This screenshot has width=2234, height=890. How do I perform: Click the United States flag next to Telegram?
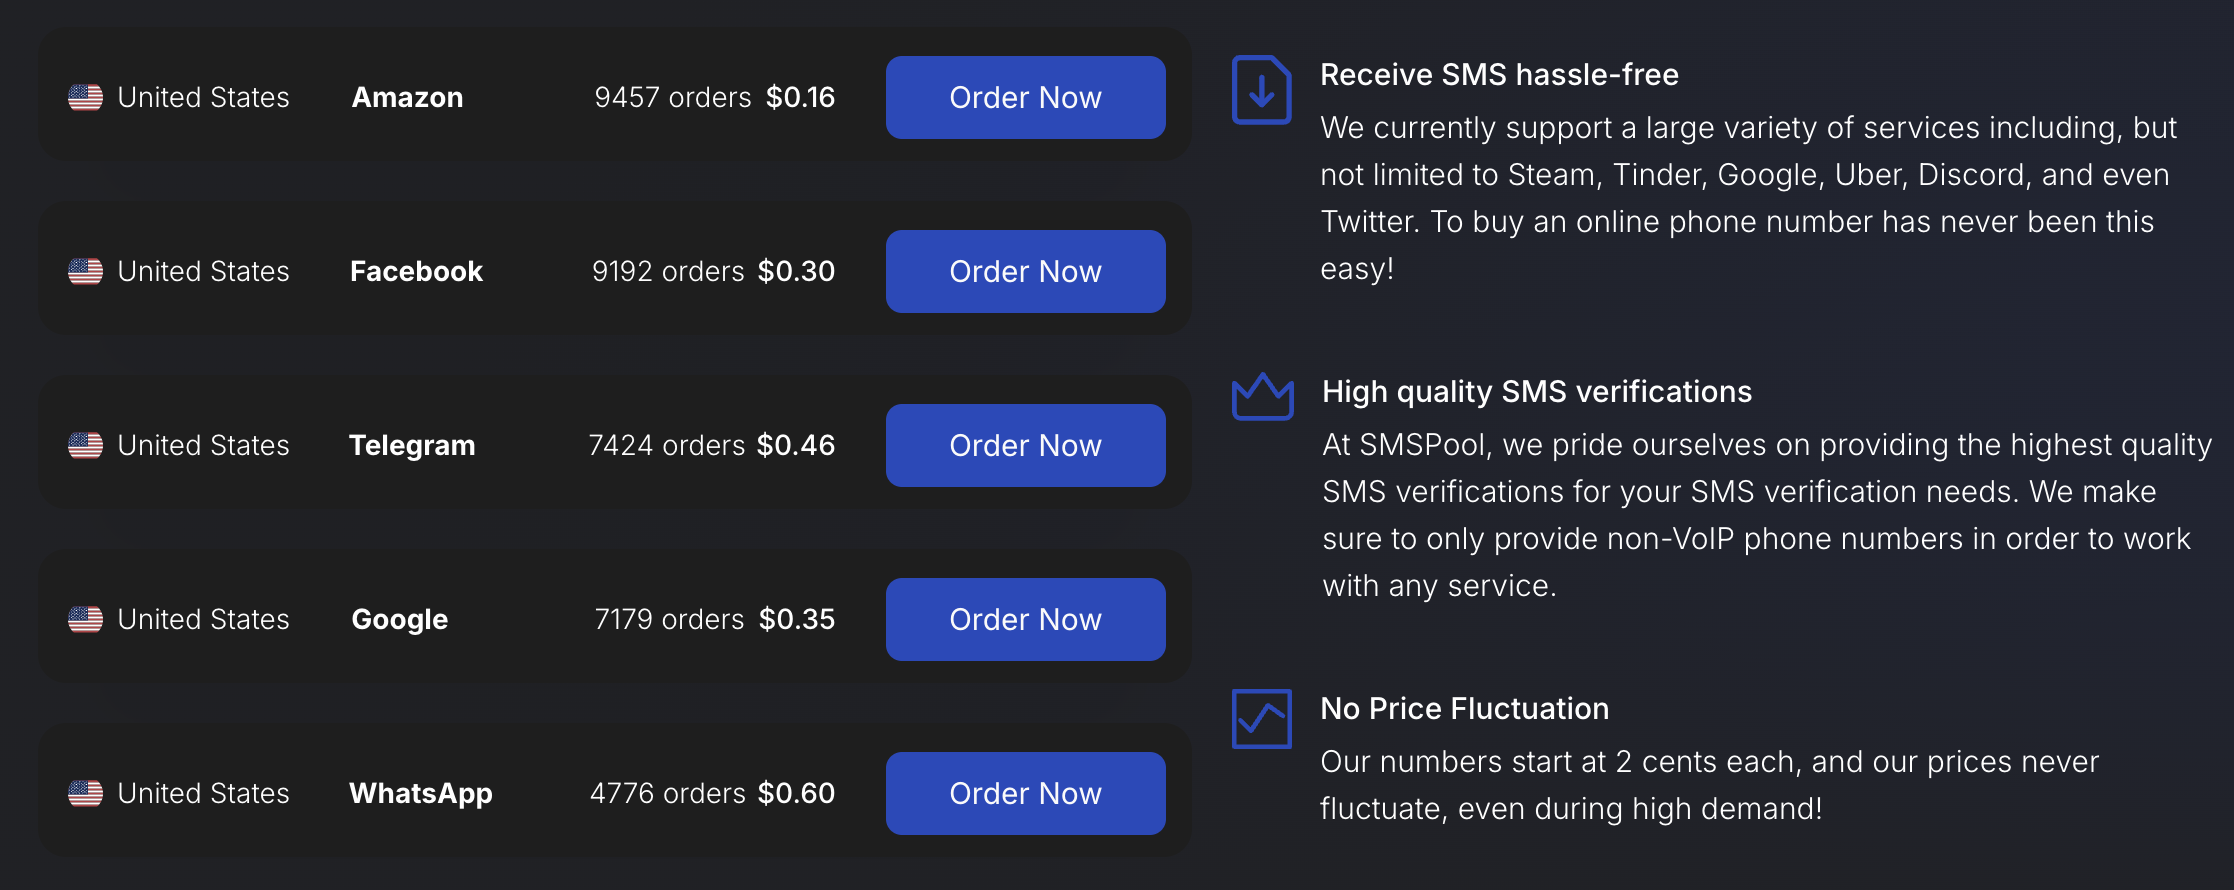(x=85, y=445)
